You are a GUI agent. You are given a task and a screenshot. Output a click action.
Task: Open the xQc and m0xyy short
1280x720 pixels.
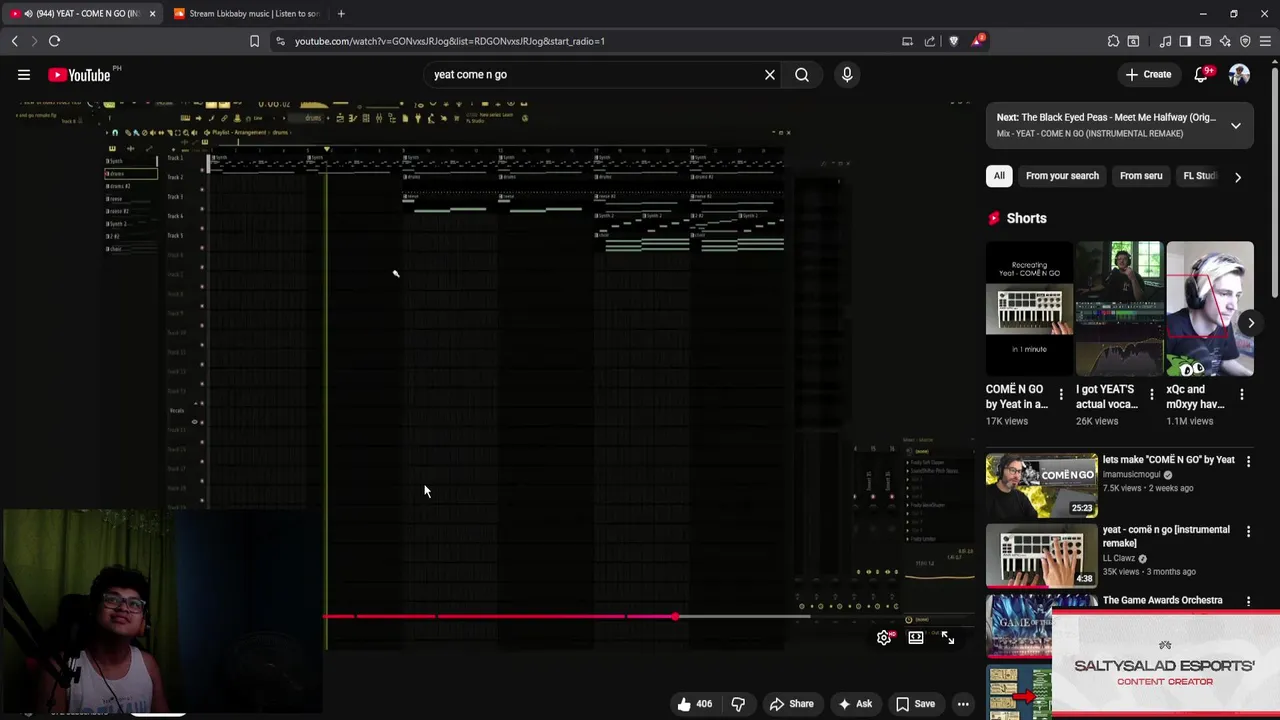pyautogui.click(x=1209, y=309)
